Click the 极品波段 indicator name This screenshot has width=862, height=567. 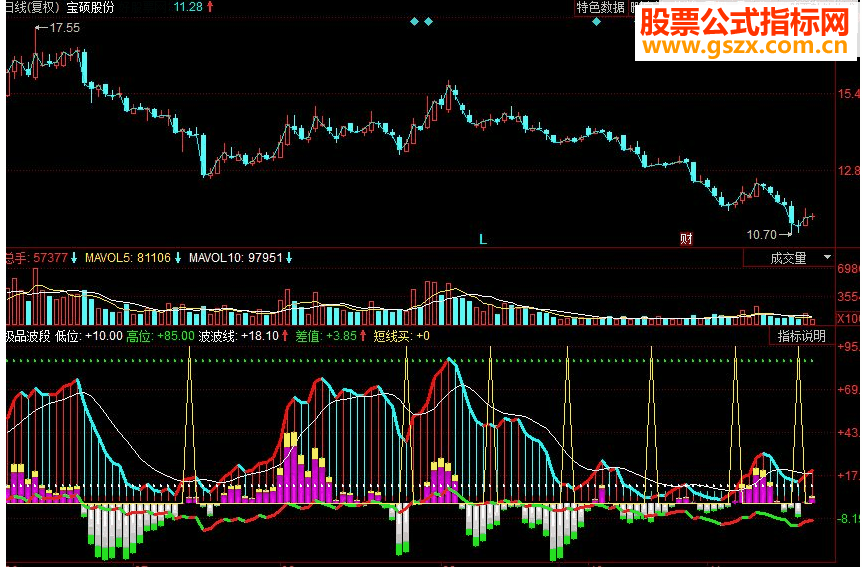click(x=28, y=336)
